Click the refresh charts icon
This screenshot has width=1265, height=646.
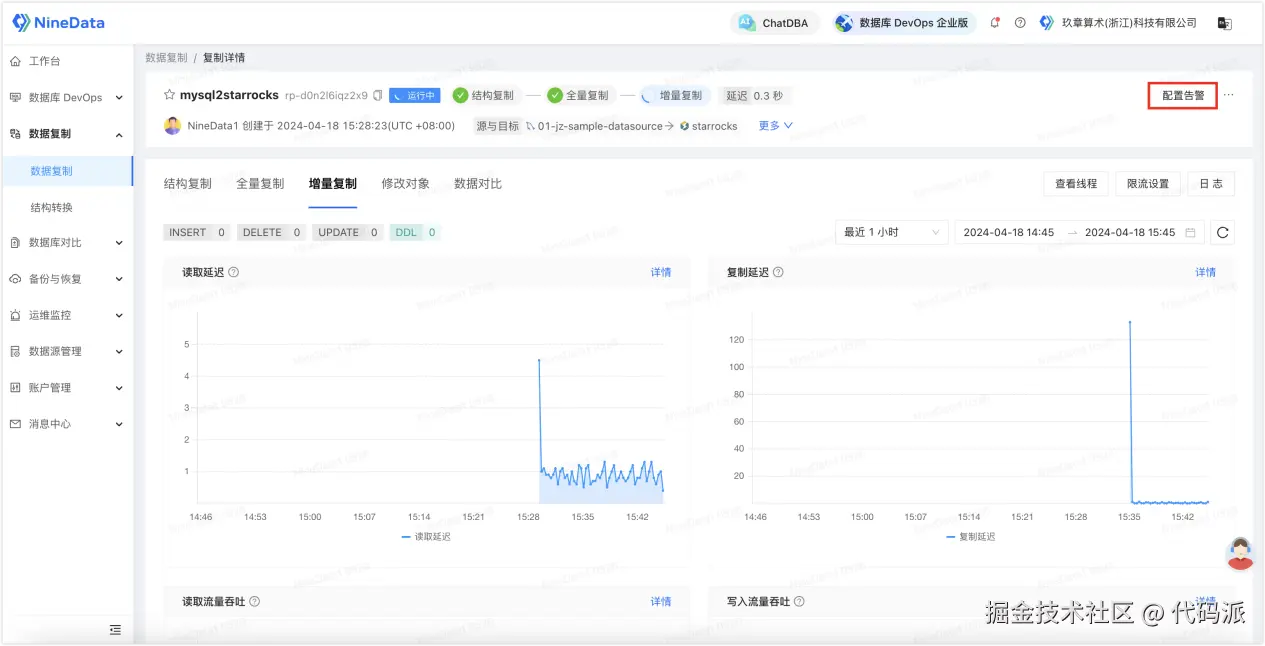pos(1222,233)
